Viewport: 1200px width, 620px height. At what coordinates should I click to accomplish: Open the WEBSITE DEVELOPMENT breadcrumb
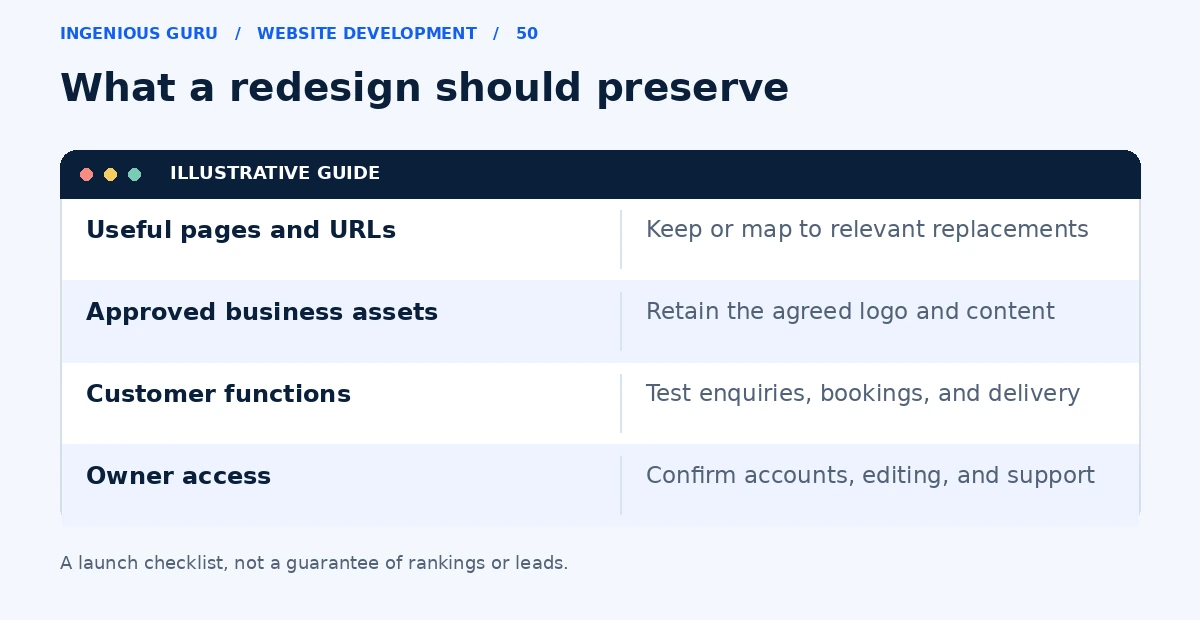367,34
